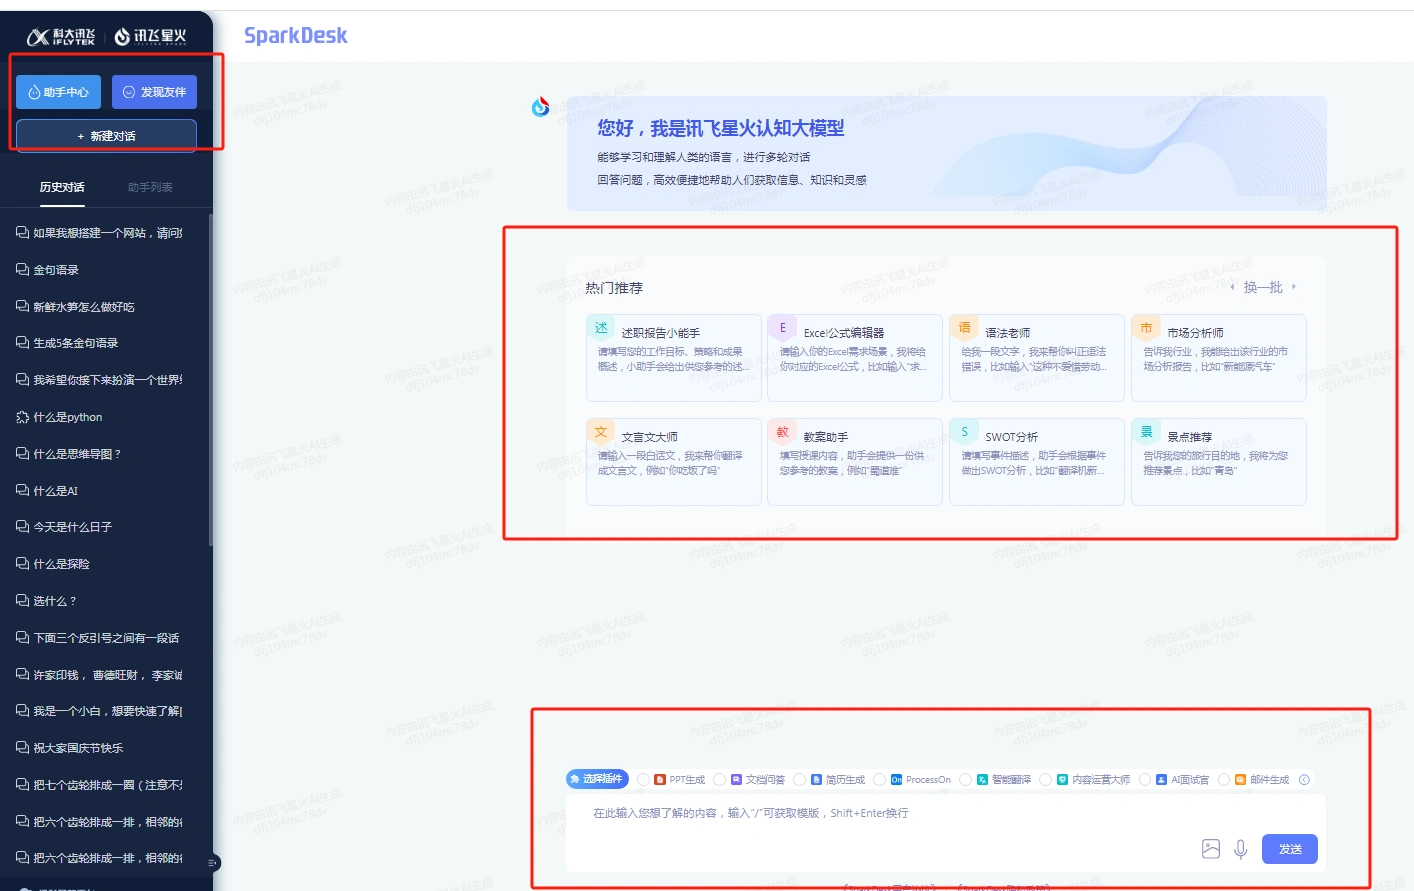Screen dimensions: 1414x891
Task: Click the iFLYTEK logo in the sidebar
Action: [61, 37]
